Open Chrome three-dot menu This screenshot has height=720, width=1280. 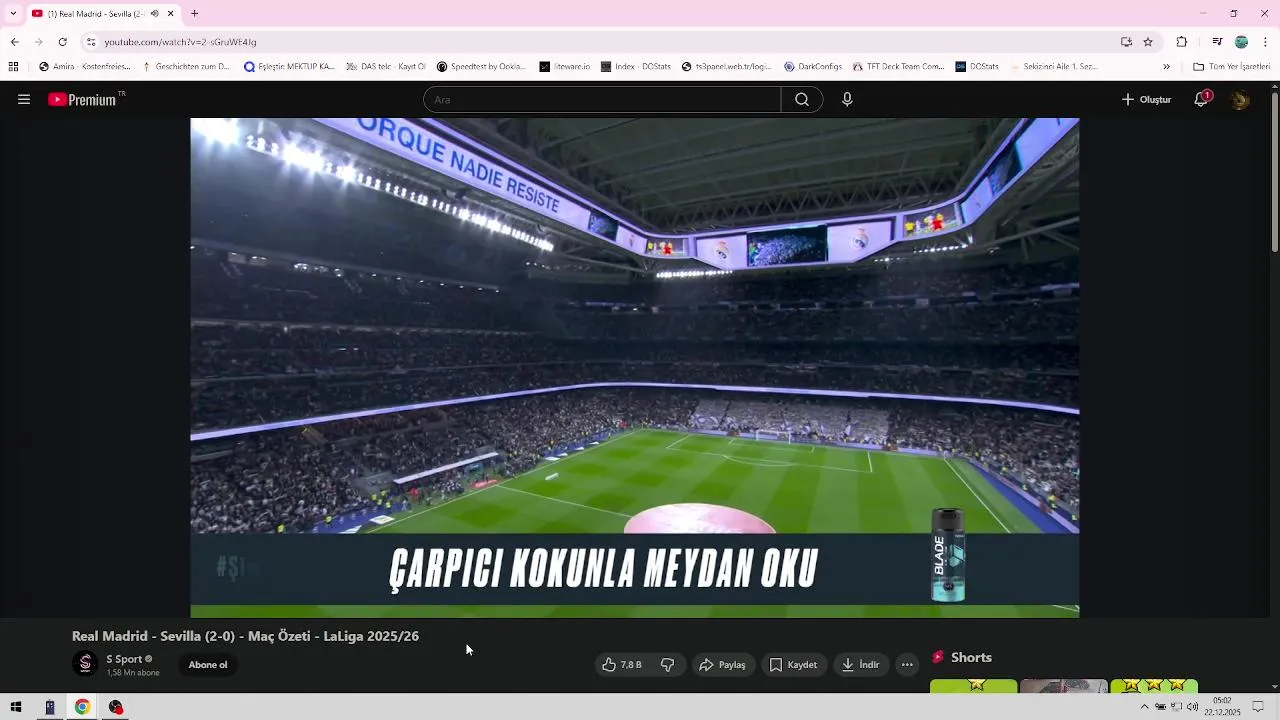point(1265,42)
